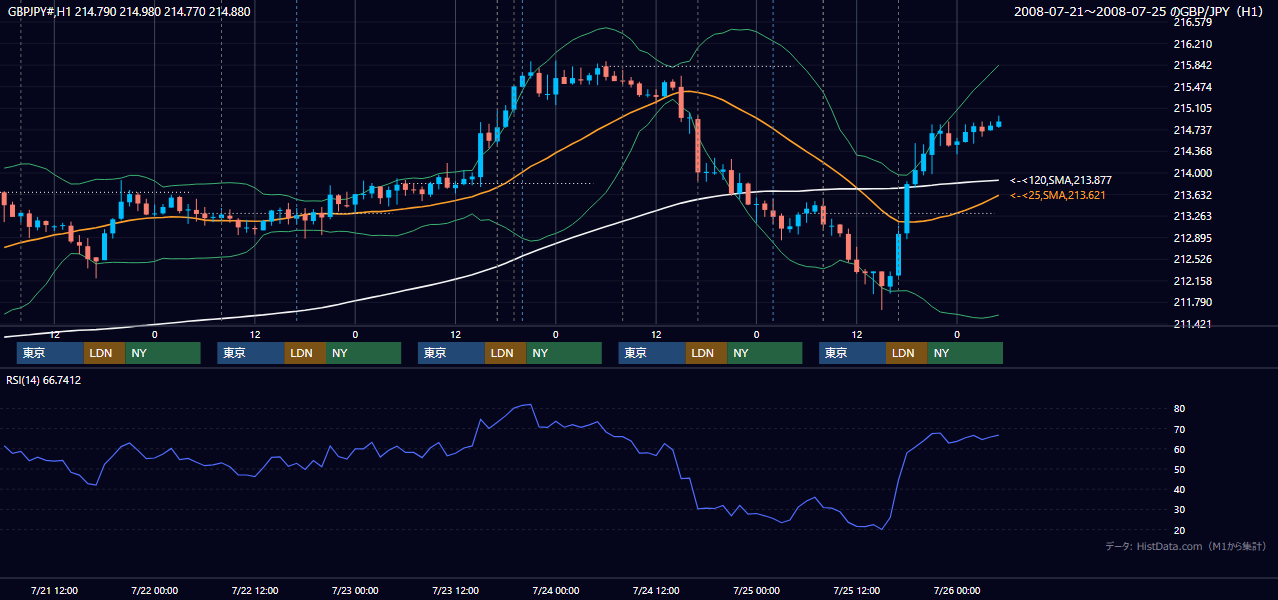This screenshot has height=600, width=1278.
Task: Click RSI scale value 20
Action: tap(1179, 530)
